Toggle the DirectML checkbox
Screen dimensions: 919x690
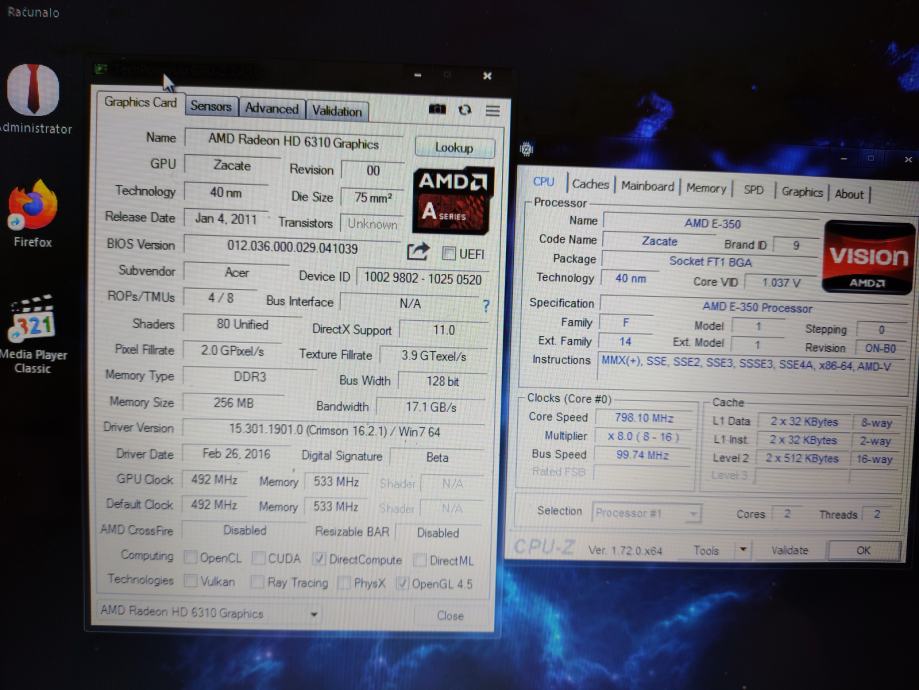point(419,560)
